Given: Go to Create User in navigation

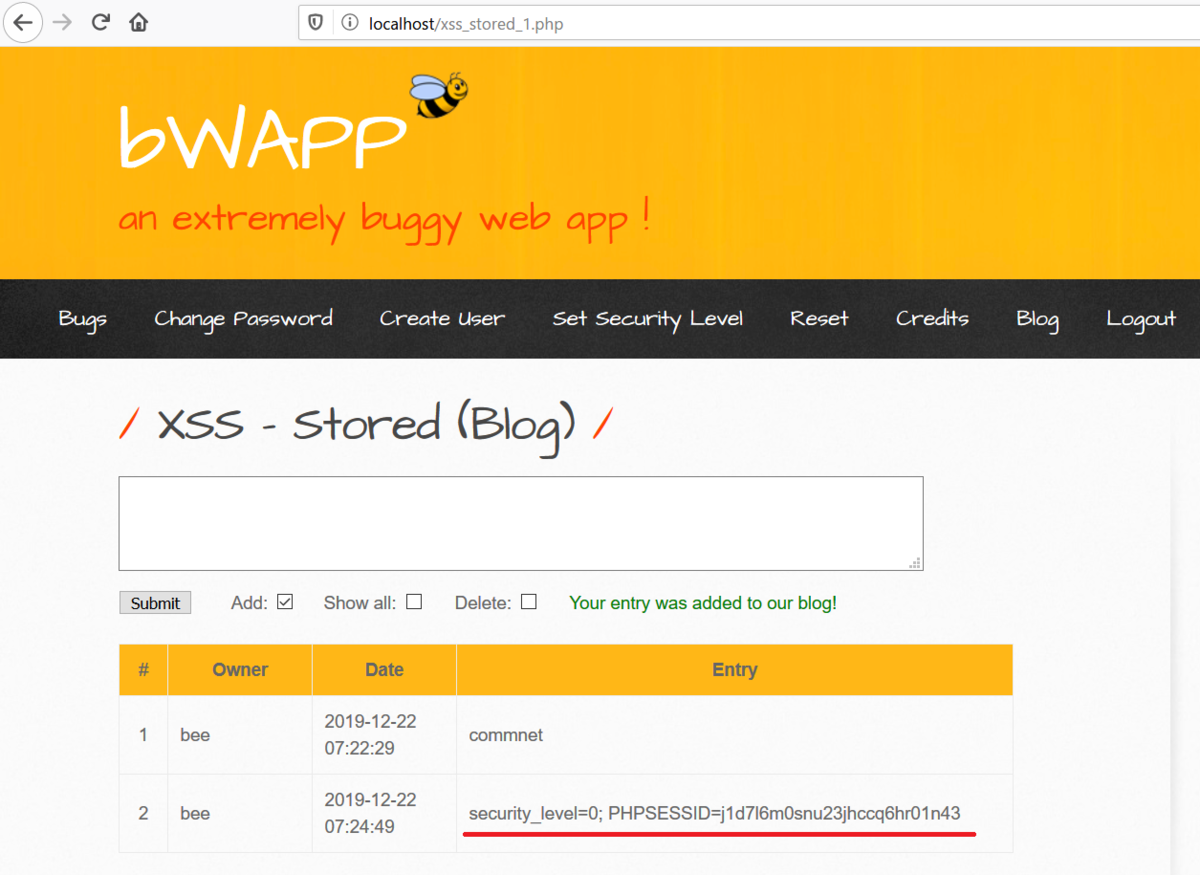Looking at the screenshot, I should pos(442,319).
